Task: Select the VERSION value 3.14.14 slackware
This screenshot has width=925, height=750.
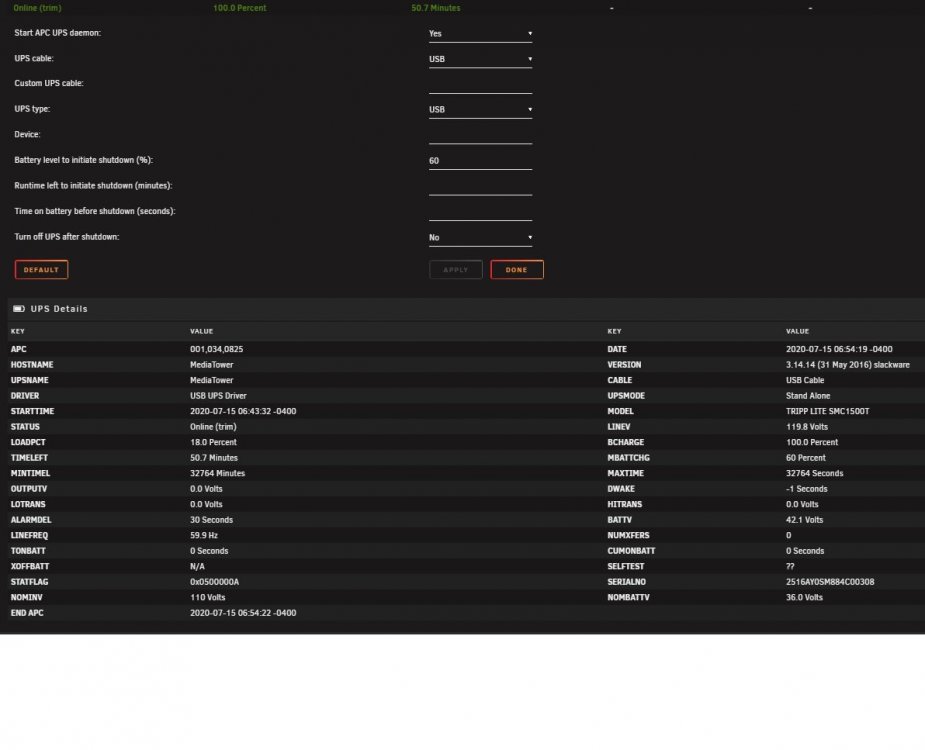Action: [848, 365]
